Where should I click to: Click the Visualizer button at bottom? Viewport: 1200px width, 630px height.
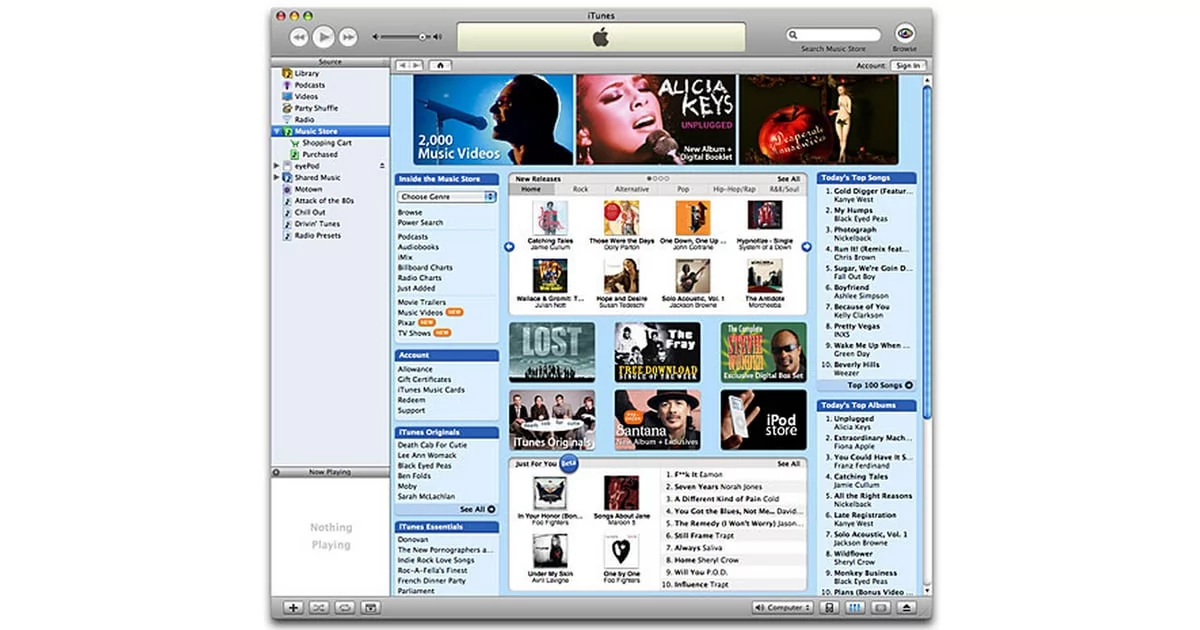click(882, 607)
